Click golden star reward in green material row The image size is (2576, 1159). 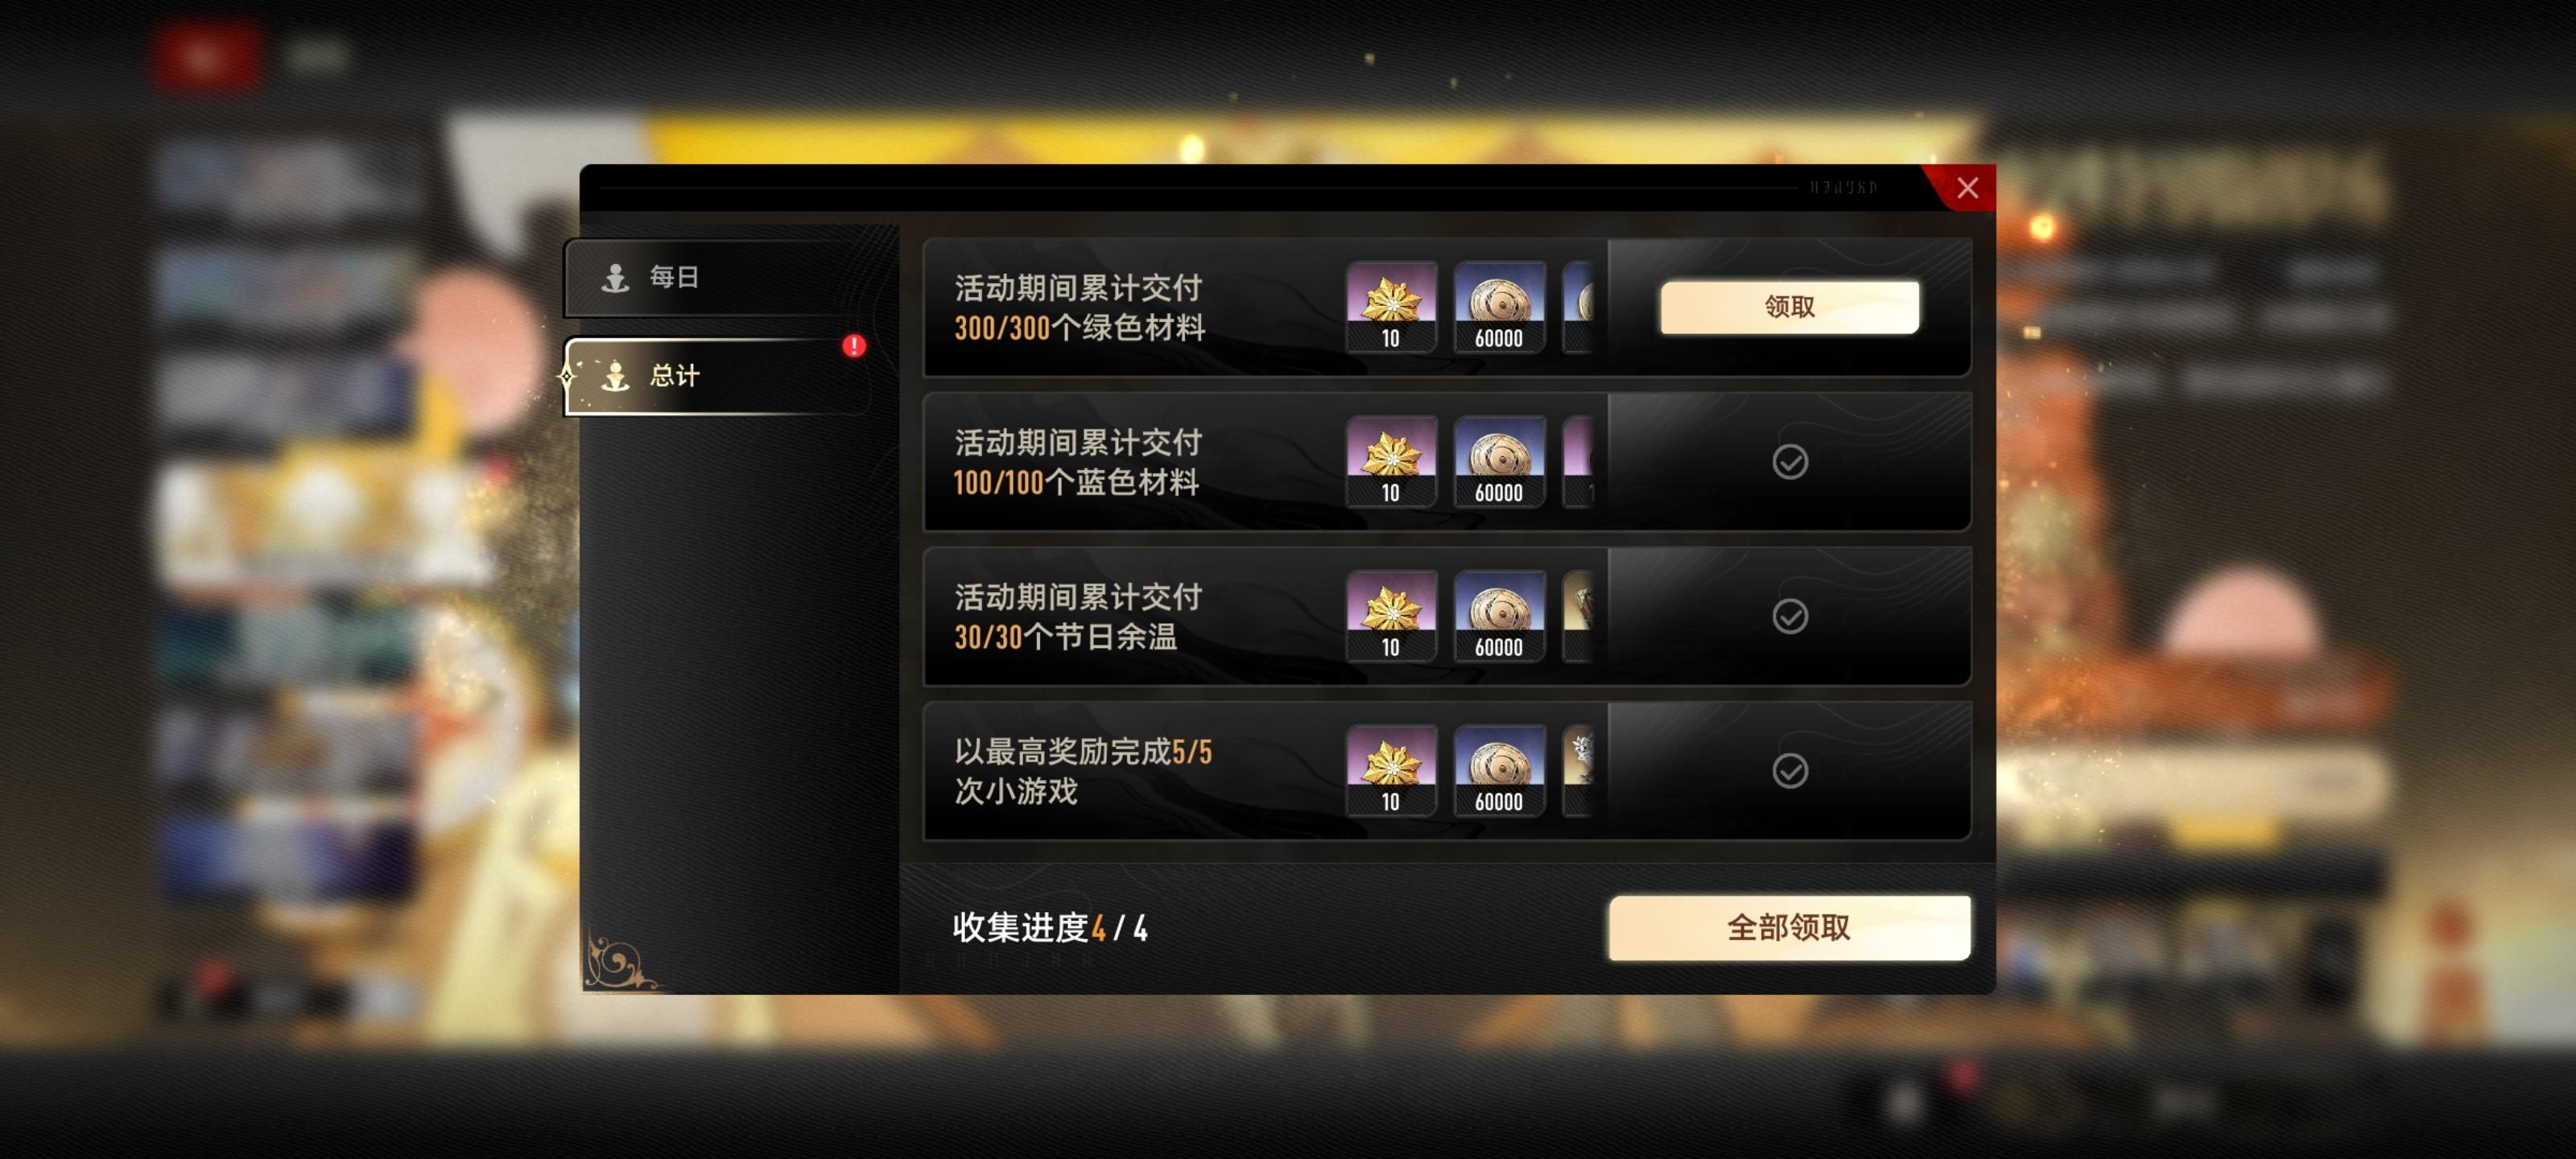[1391, 307]
